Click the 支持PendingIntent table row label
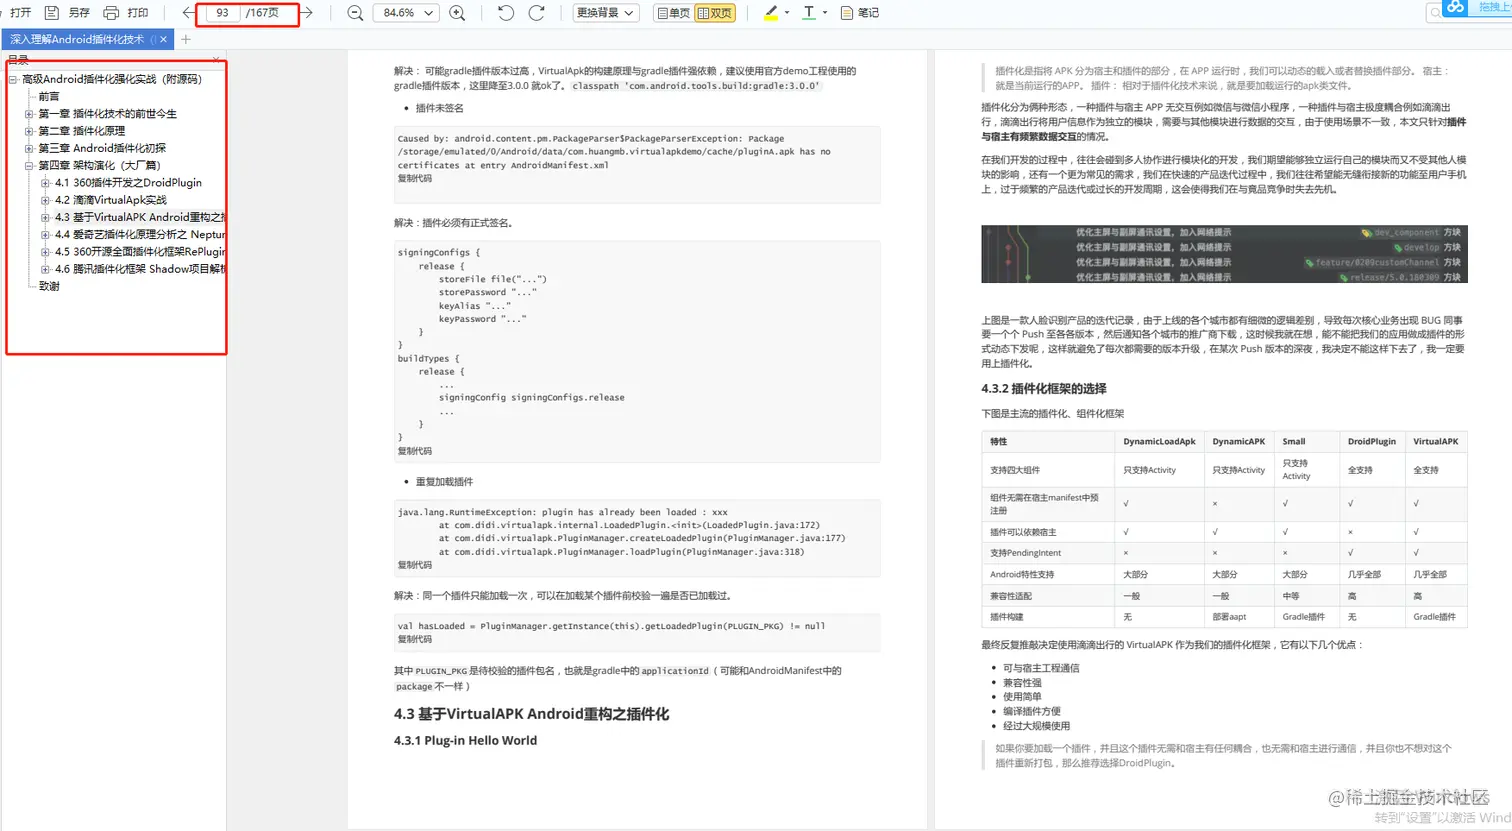 1025,553
